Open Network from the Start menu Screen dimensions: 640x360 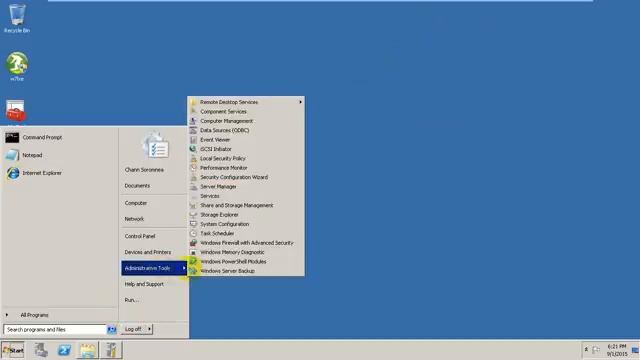coord(134,219)
